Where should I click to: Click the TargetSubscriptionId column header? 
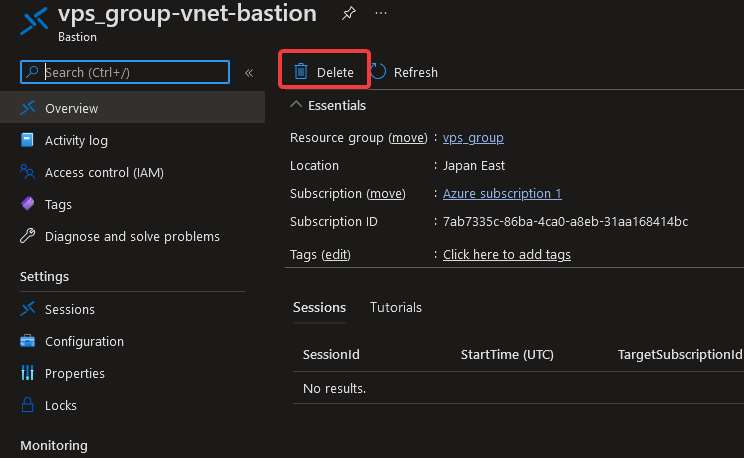pyautogui.click(x=680, y=355)
